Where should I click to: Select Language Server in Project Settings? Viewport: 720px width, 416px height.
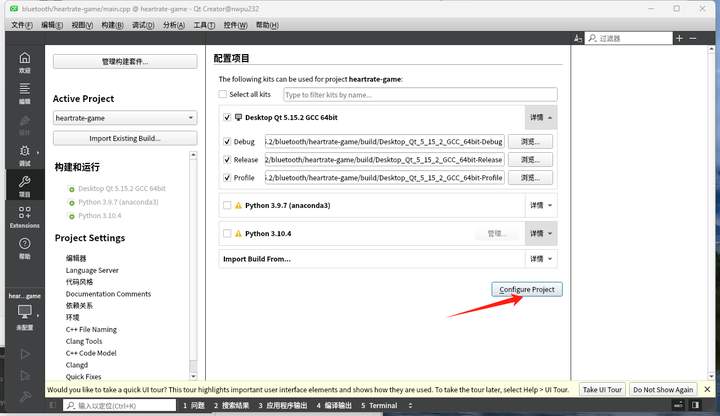pyautogui.click(x=92, y=270)
